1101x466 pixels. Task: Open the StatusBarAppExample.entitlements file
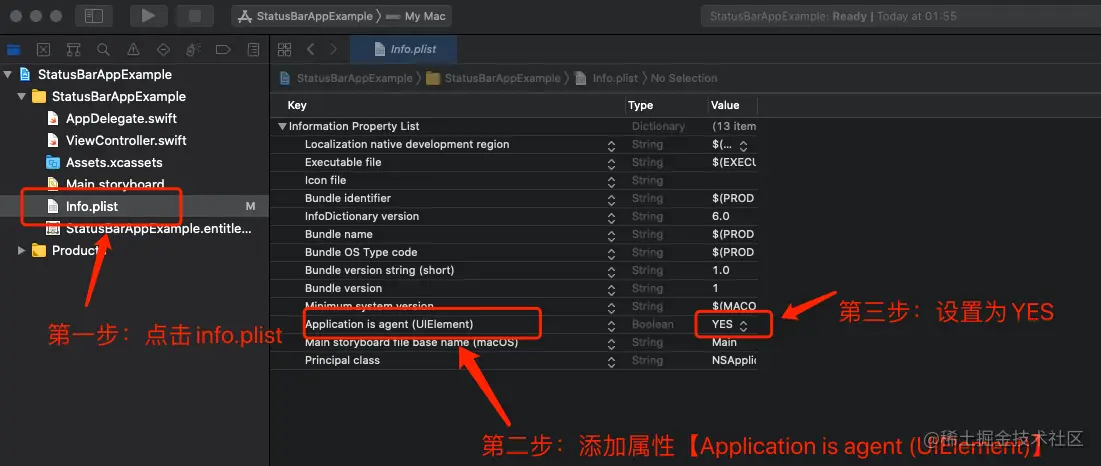click(158, 229)
